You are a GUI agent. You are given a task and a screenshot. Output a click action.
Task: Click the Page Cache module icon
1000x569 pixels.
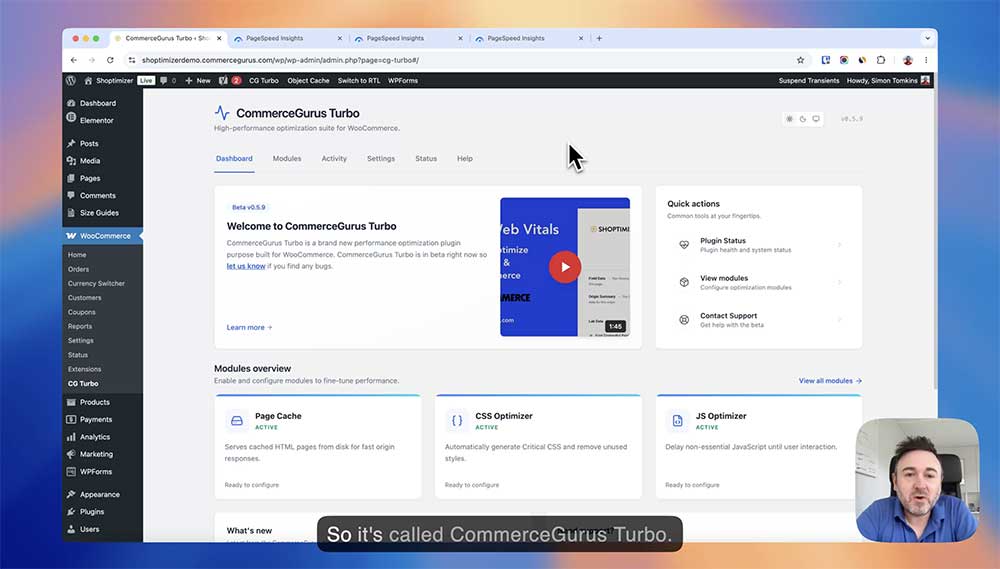237,421
